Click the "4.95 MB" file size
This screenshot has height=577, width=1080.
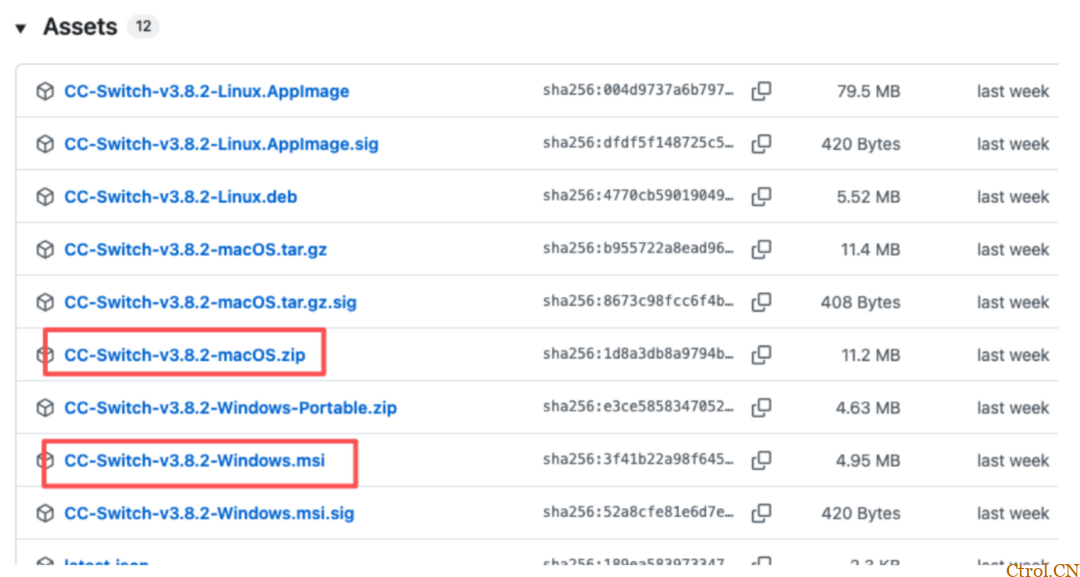point(868,461)
